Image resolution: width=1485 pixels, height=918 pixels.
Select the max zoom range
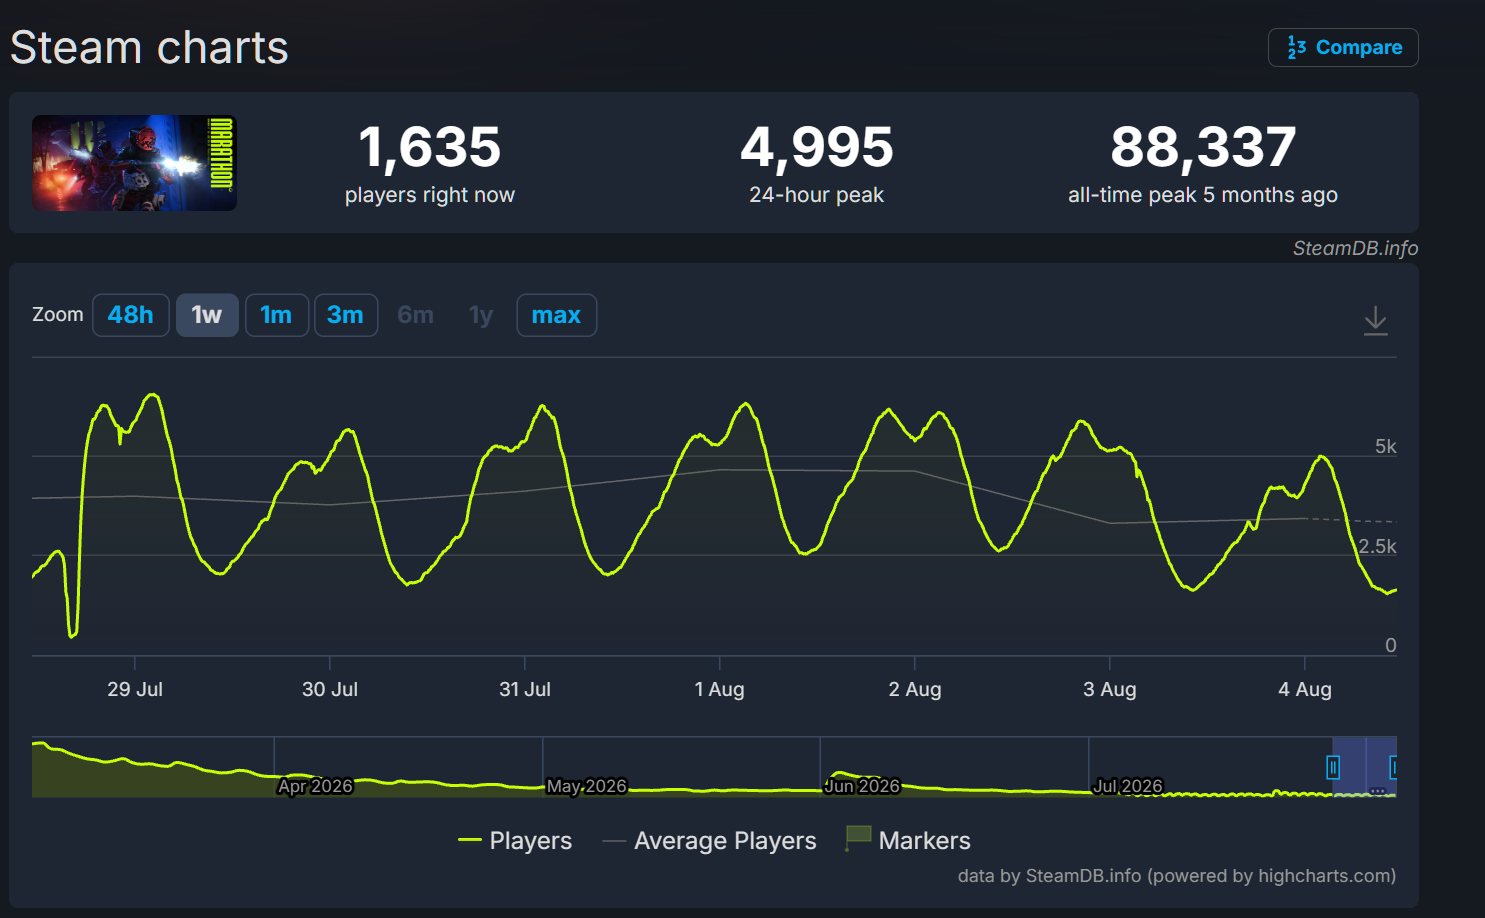tap(556, 315)
